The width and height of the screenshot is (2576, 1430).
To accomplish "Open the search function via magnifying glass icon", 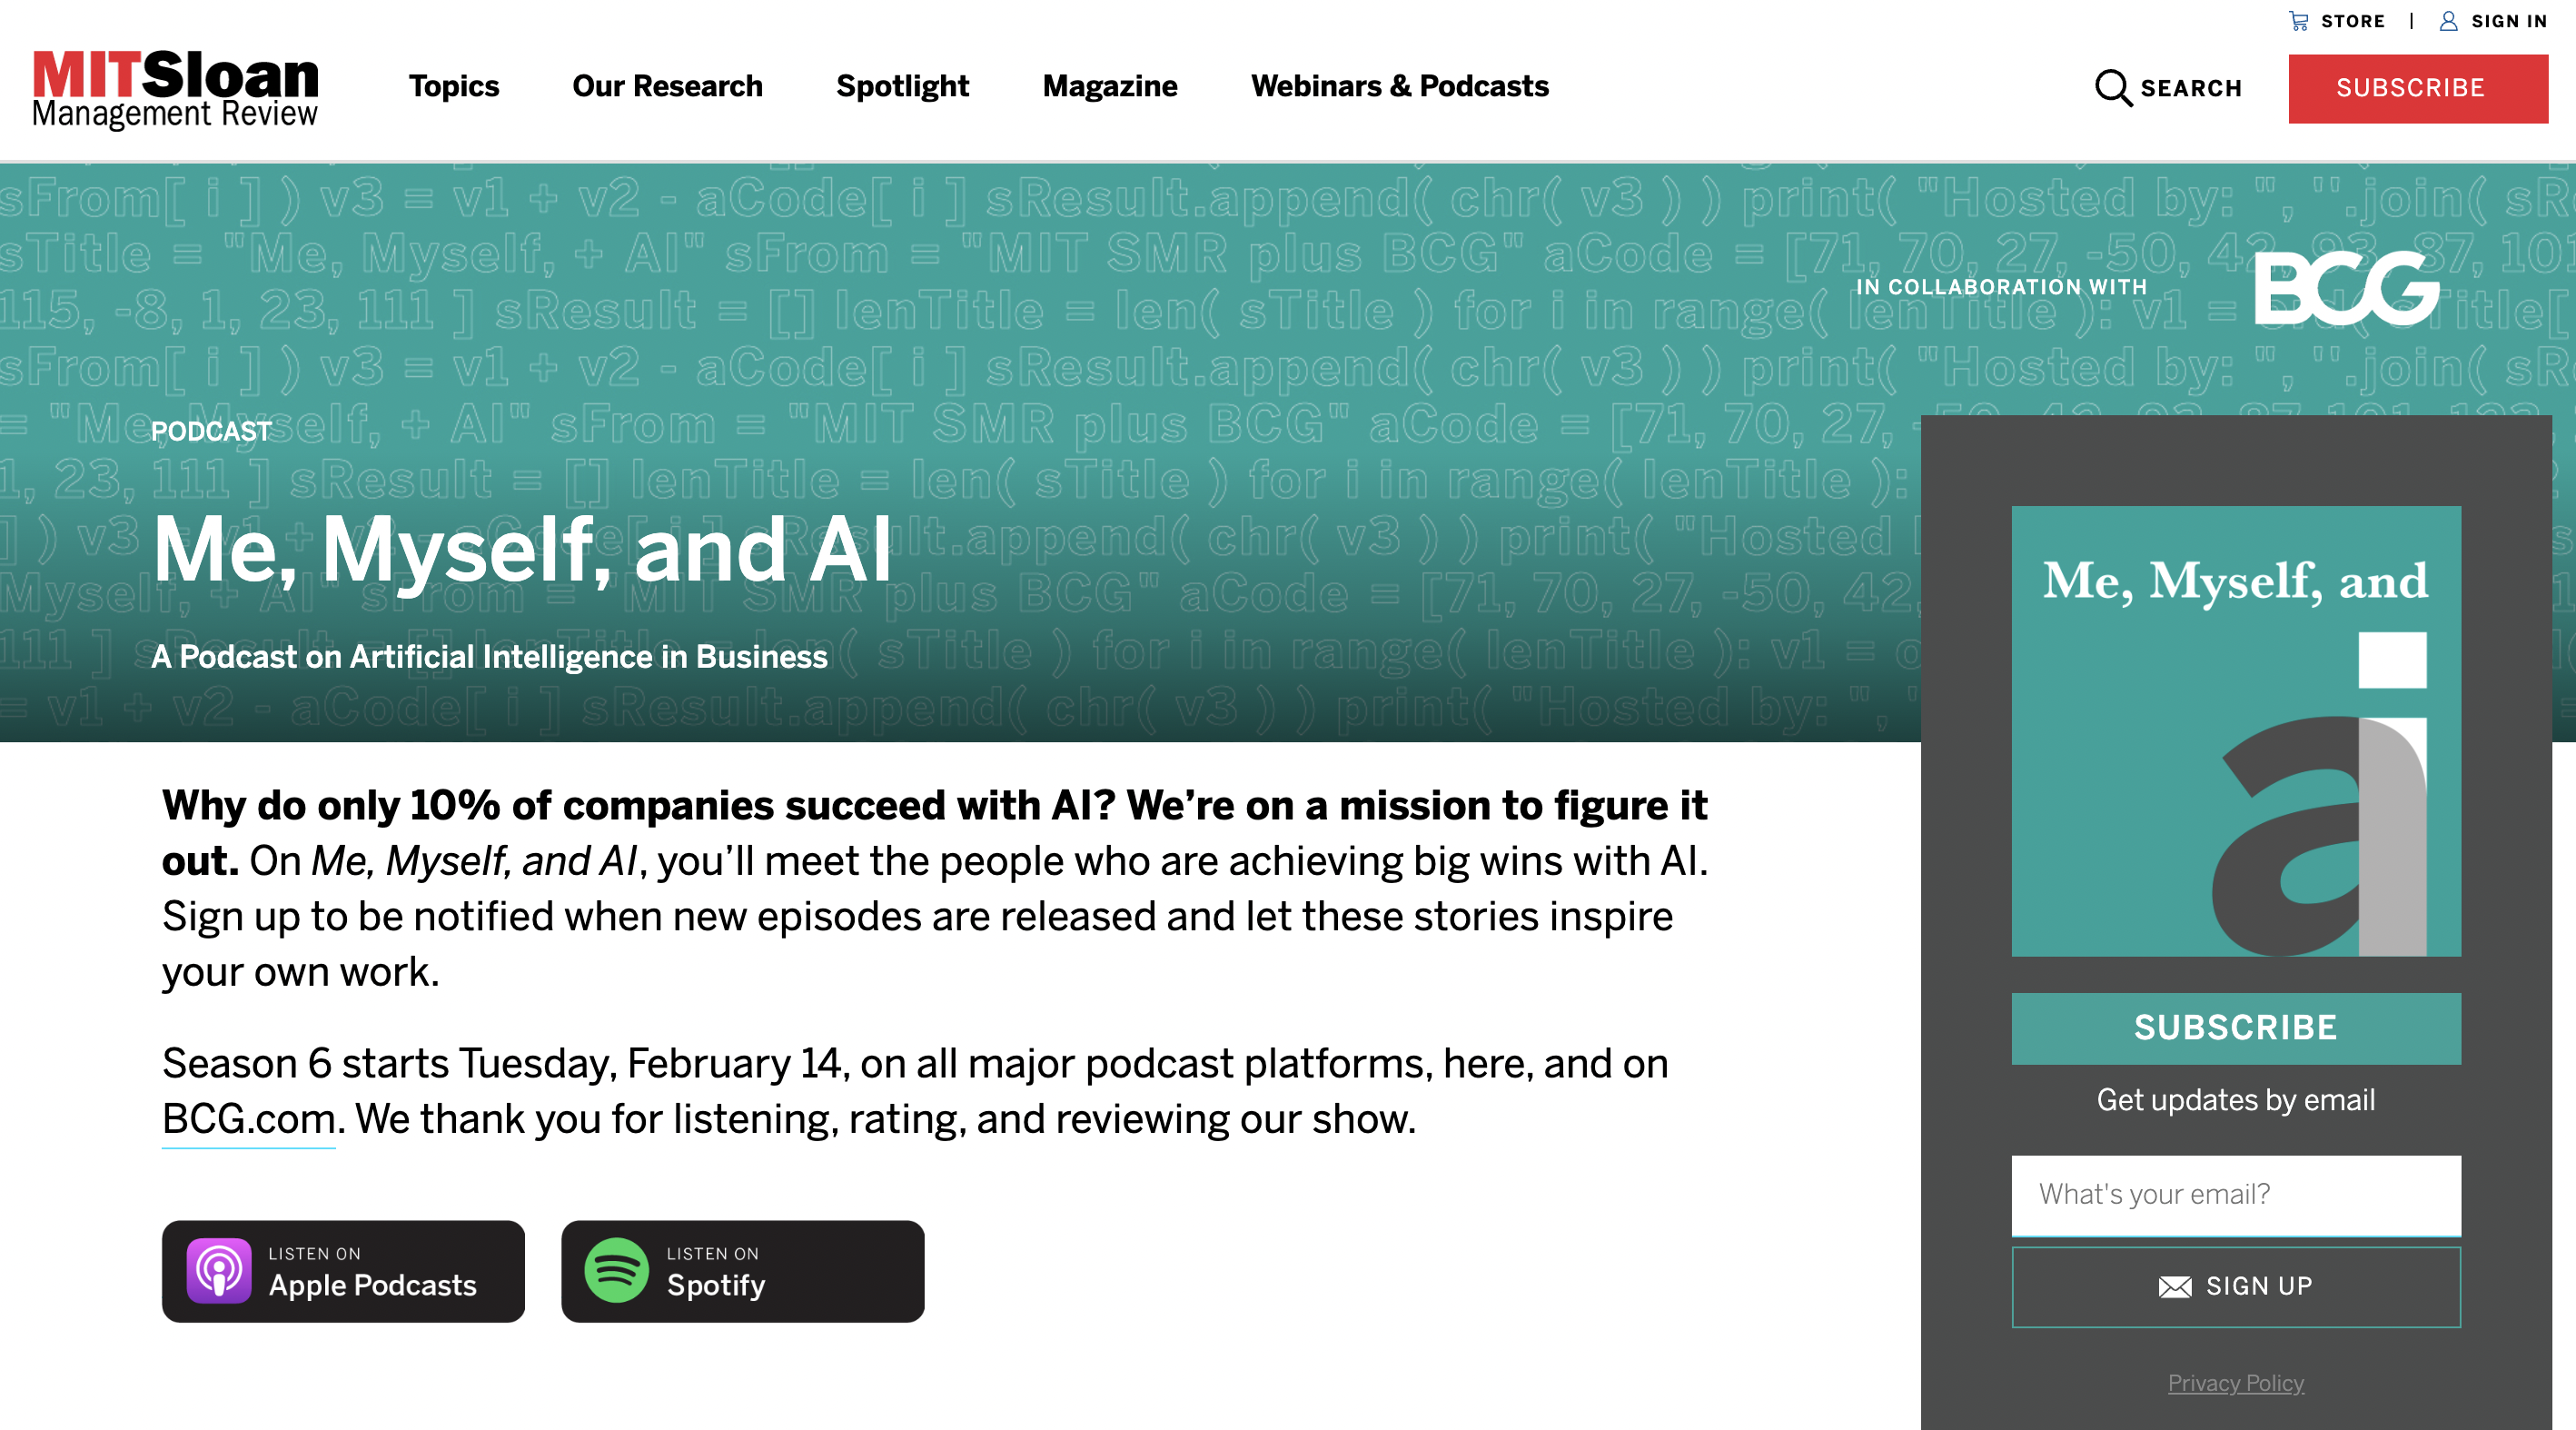I will coord(2113,88).
